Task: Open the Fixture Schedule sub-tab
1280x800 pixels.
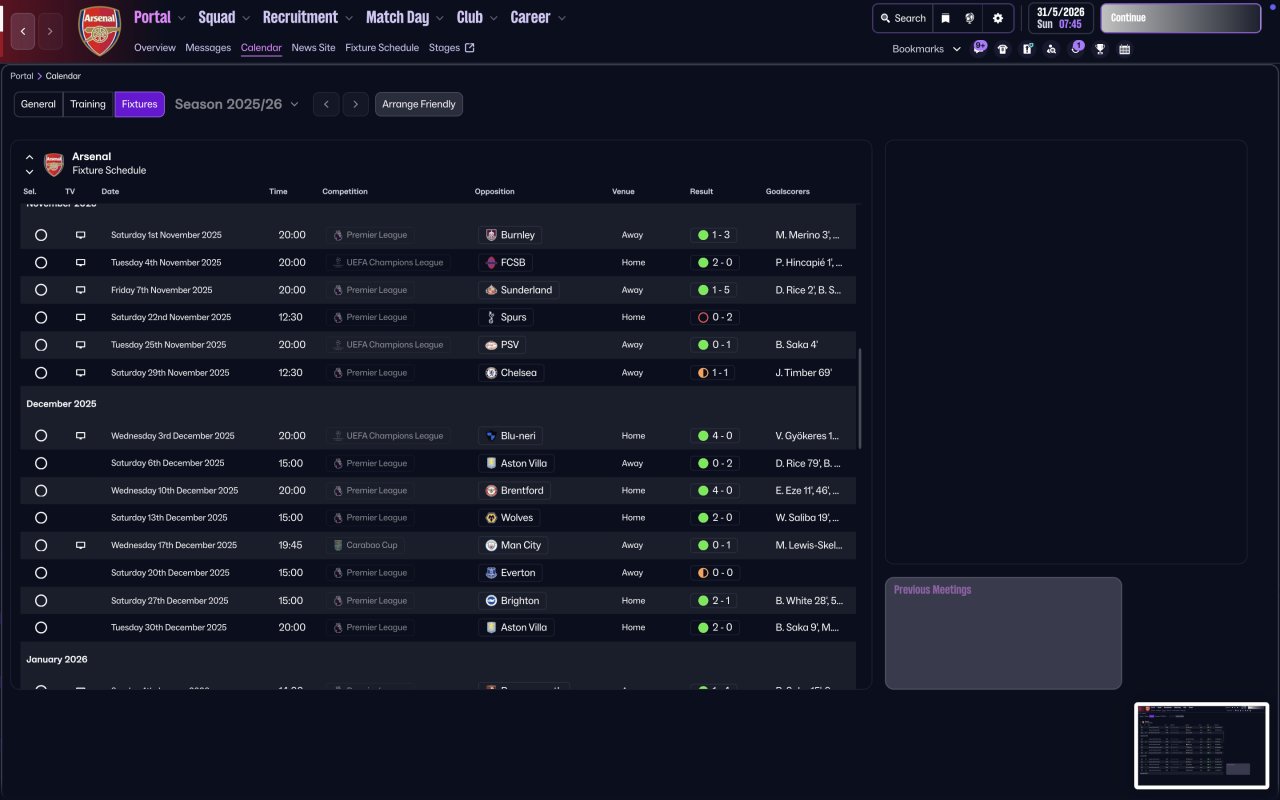Action: 382,48
